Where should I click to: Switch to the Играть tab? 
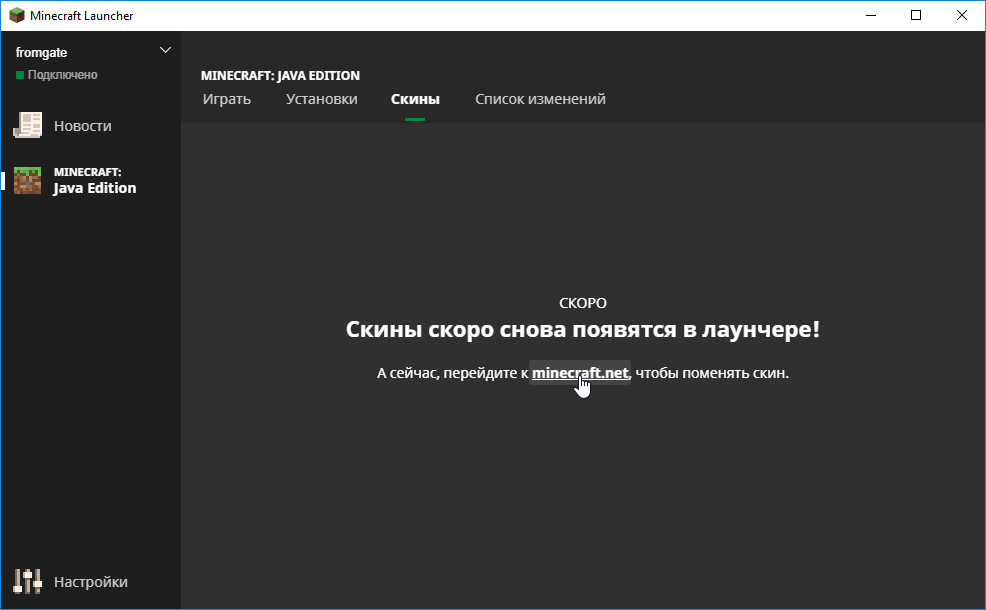tap(226, 99)
